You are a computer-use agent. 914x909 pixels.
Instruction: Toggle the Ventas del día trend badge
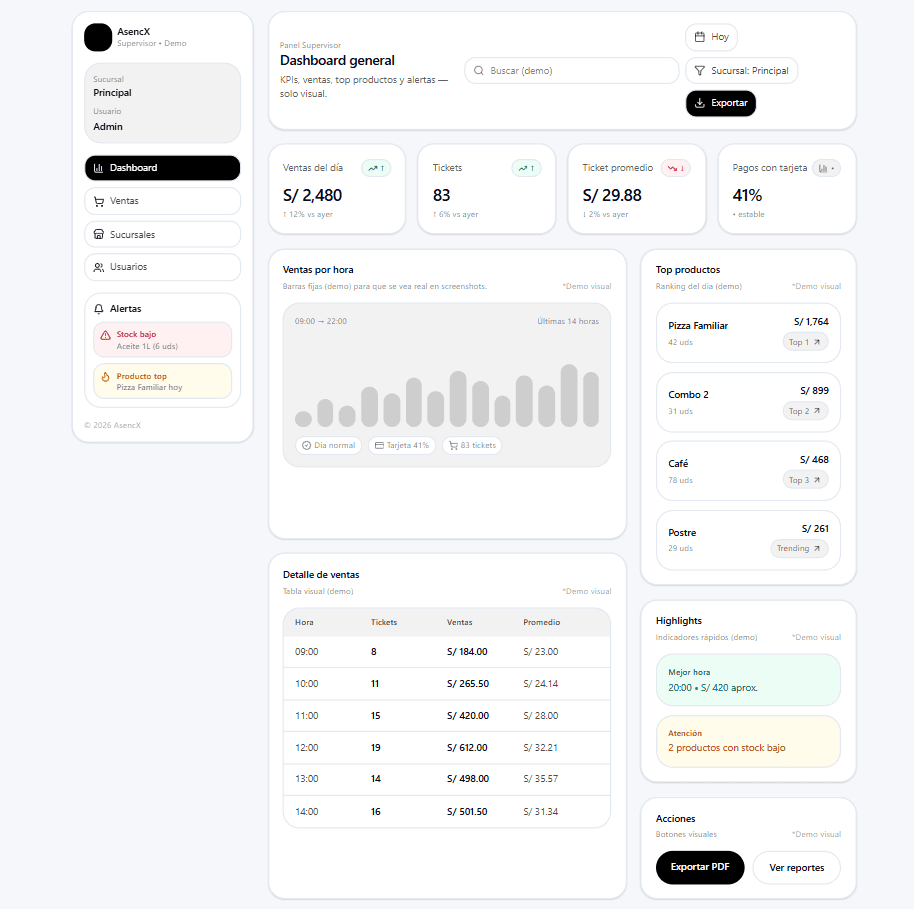tap(376, 168)
